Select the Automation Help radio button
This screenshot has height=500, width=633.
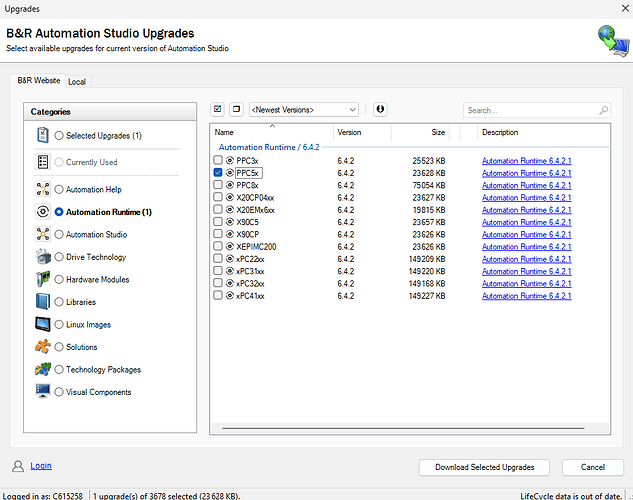tap(59, 189)
